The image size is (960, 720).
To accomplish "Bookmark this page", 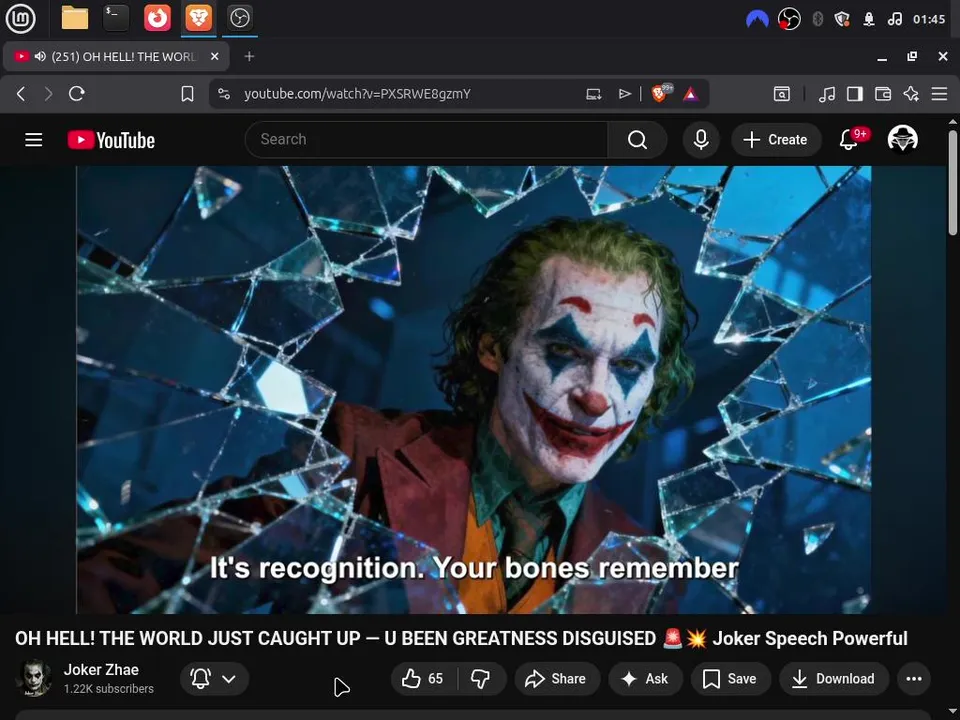I will click(x=187, y=94).
